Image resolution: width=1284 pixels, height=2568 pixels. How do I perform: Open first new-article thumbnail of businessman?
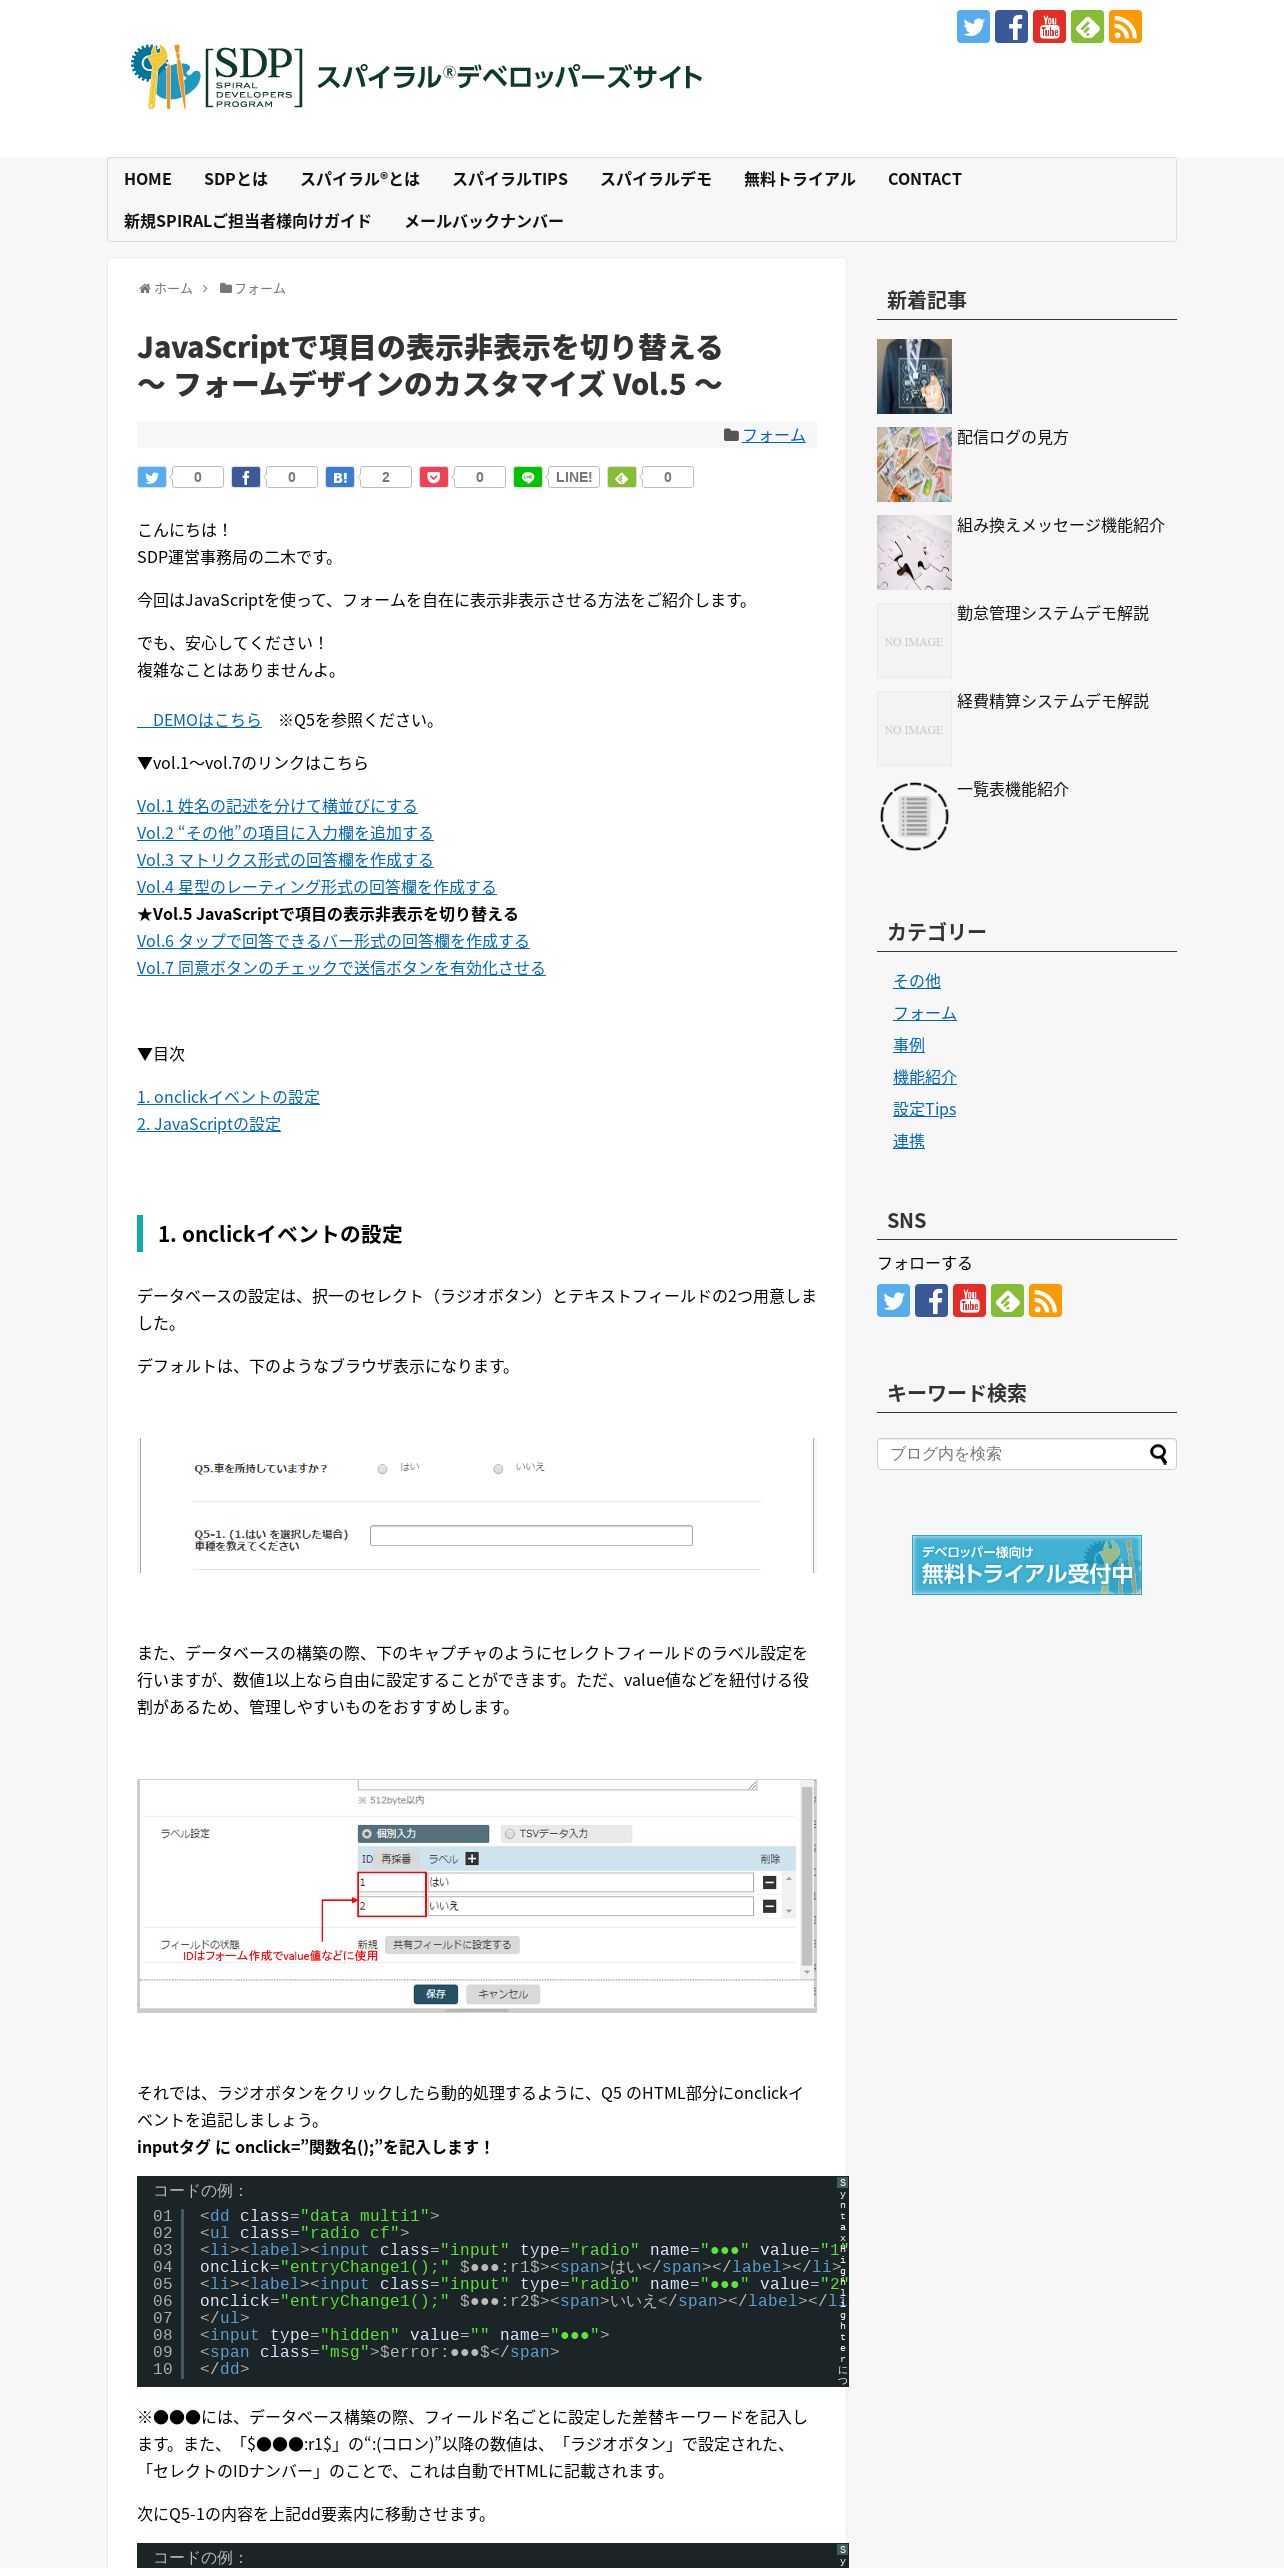pyautogui.click(x=914, y=376)
